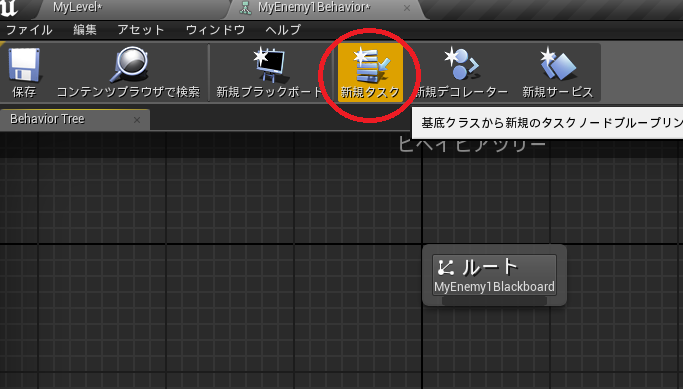Viewport: 683px width, 389px height.
Task: Open the 編集 menu
Action: [x=85, y=30]
